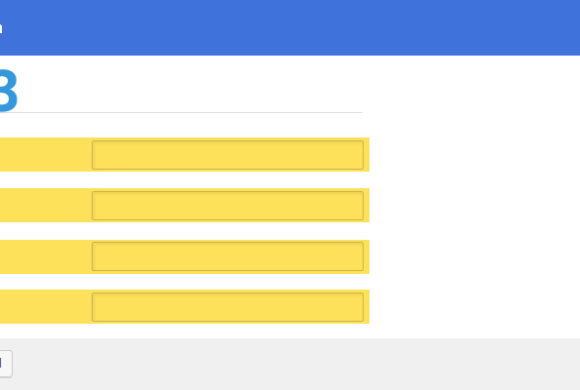Click the yellow label area of third row
Viewport: 580px width, 390px height.
[45, 256]
